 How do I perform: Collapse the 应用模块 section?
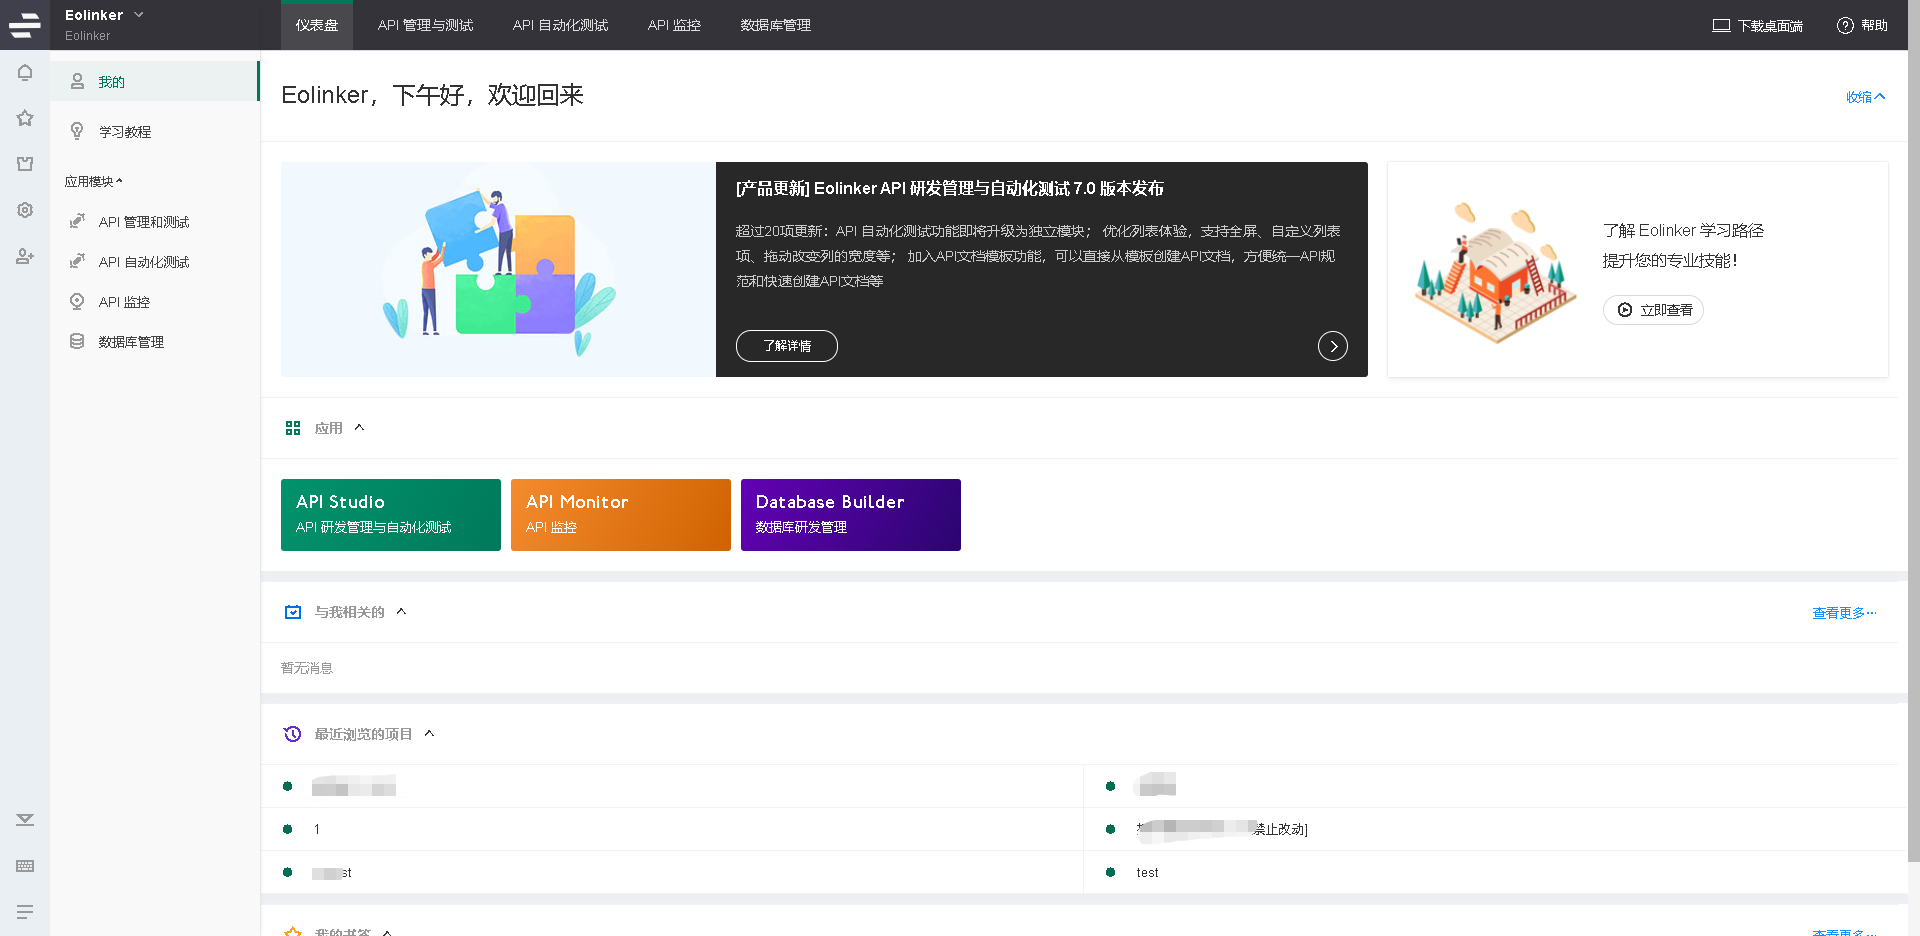(94, 181)
